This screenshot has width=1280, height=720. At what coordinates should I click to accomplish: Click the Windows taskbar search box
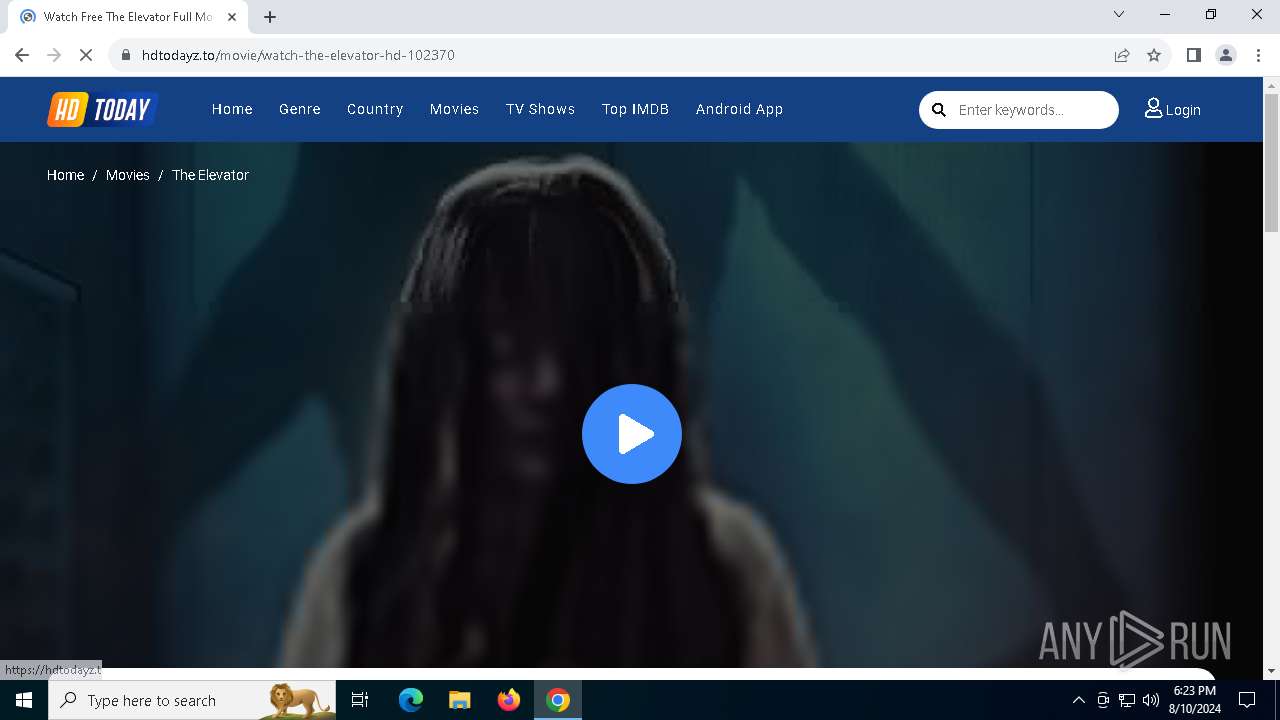click(192, 700)
